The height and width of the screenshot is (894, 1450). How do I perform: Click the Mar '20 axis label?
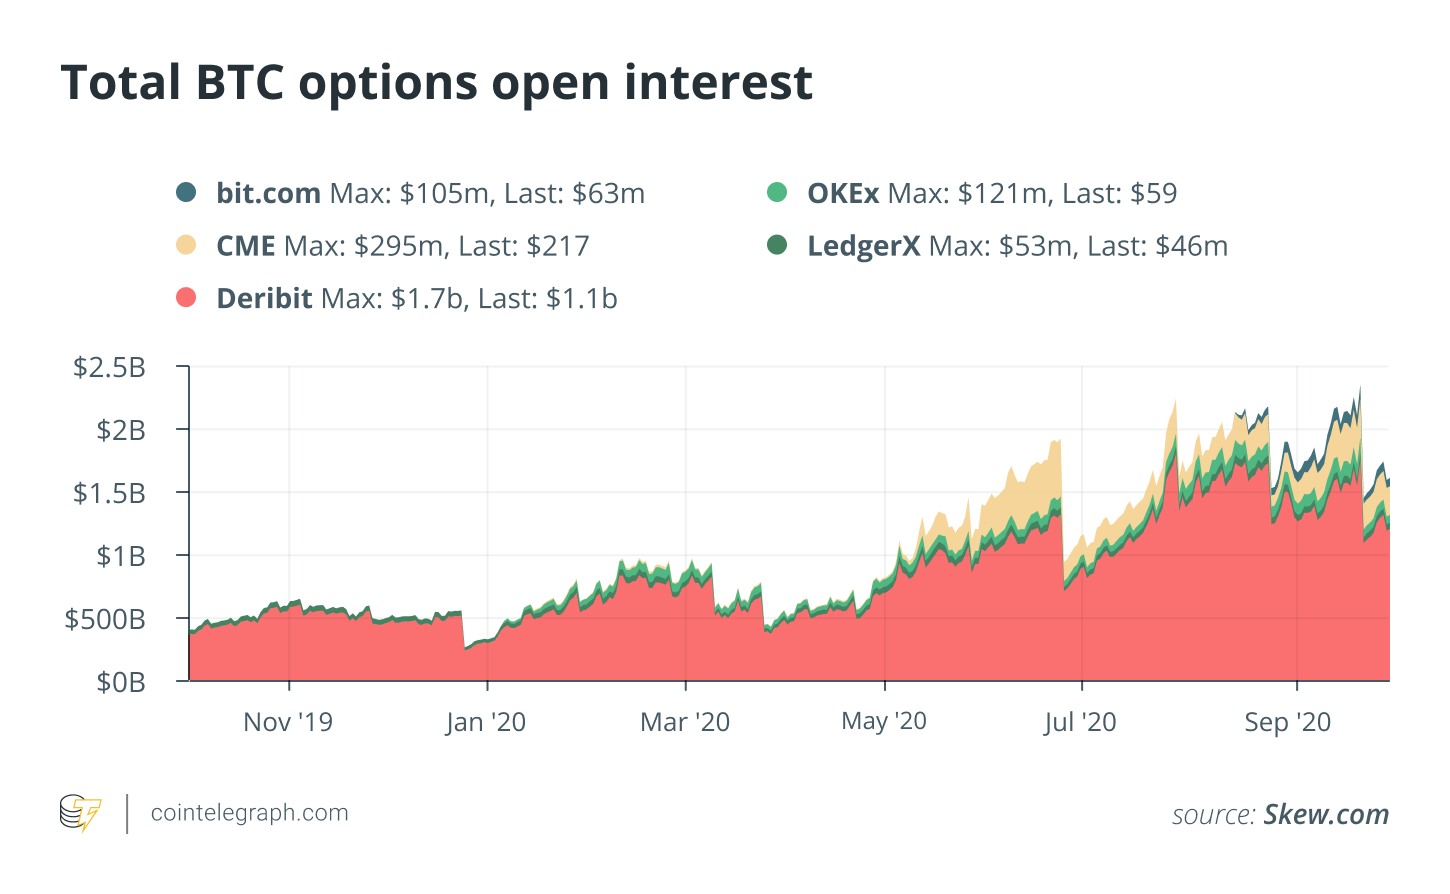(685, 722)
